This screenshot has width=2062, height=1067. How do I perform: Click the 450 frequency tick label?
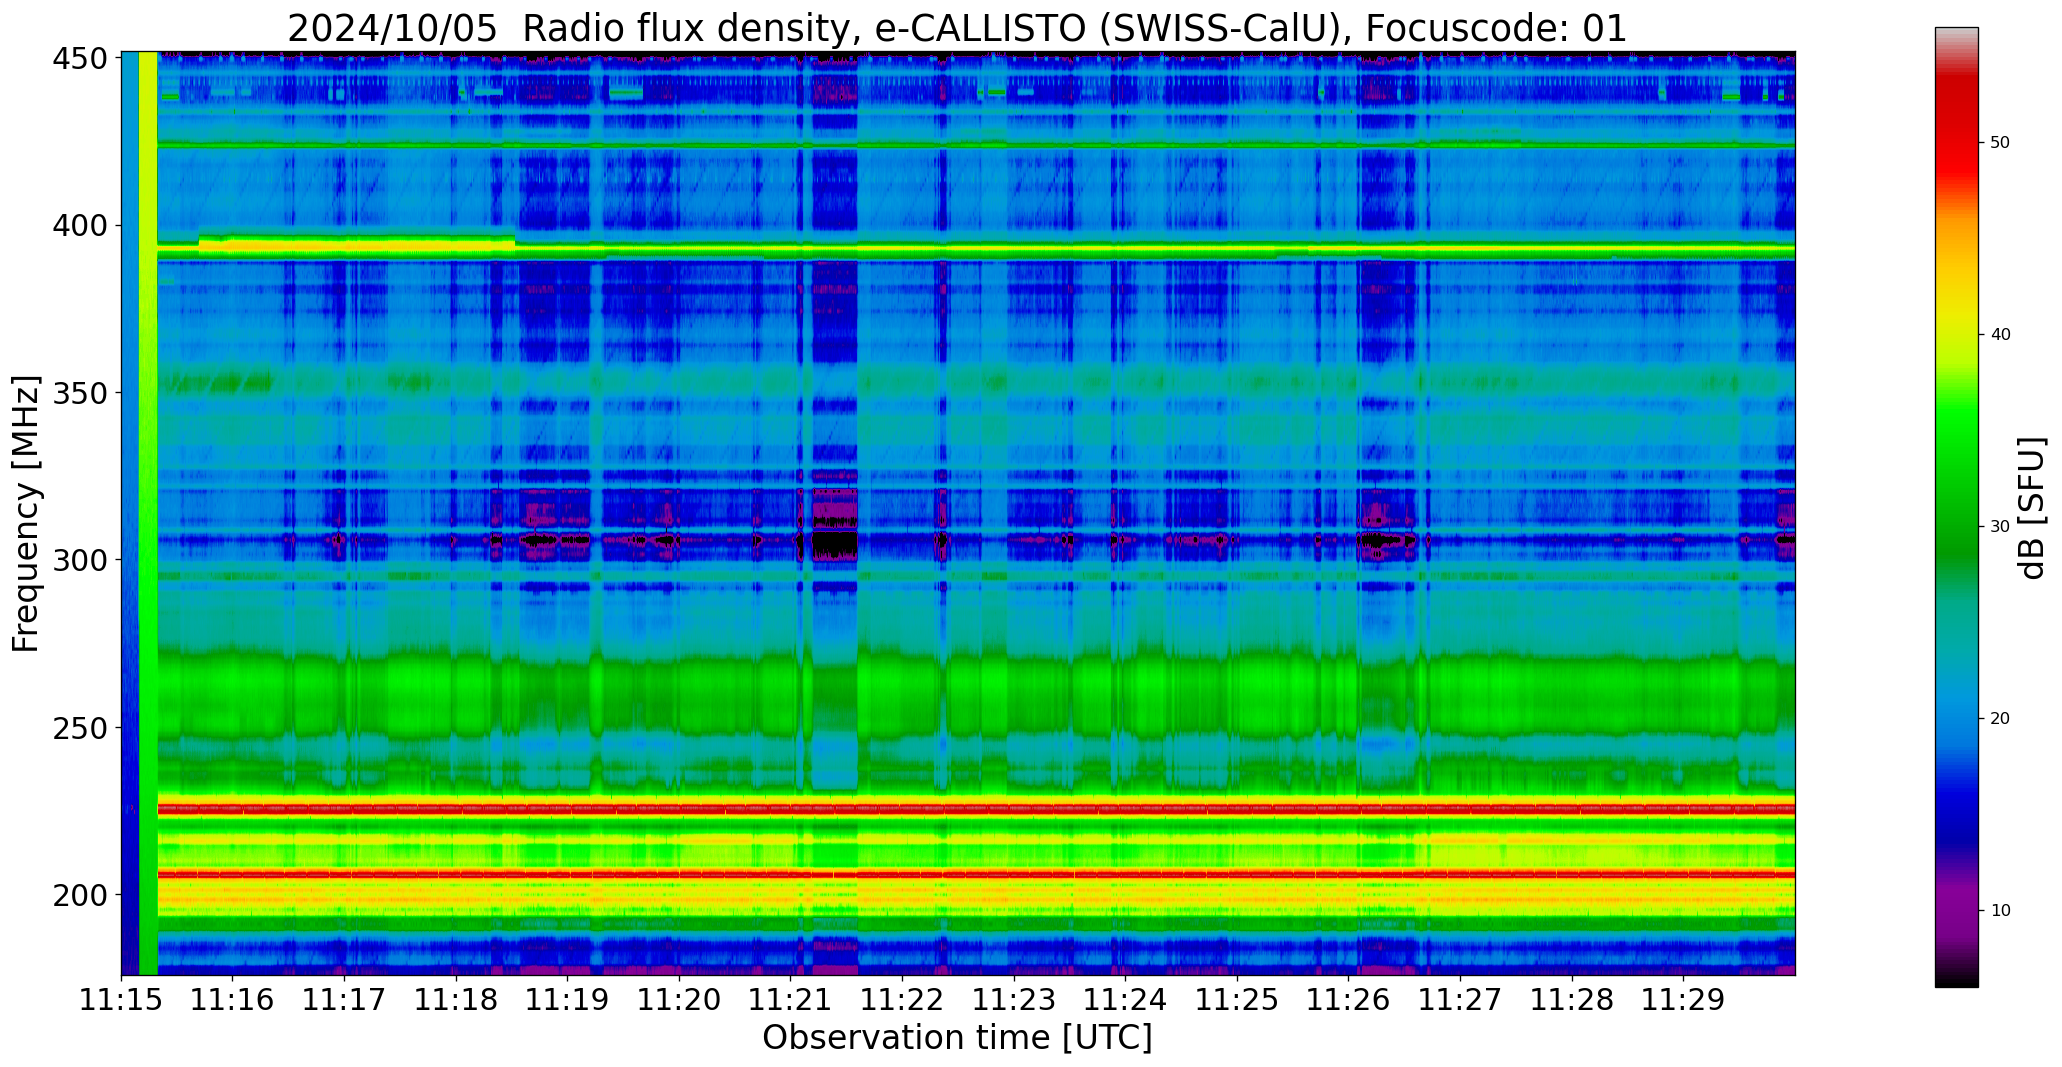click(x=80, y=59)
